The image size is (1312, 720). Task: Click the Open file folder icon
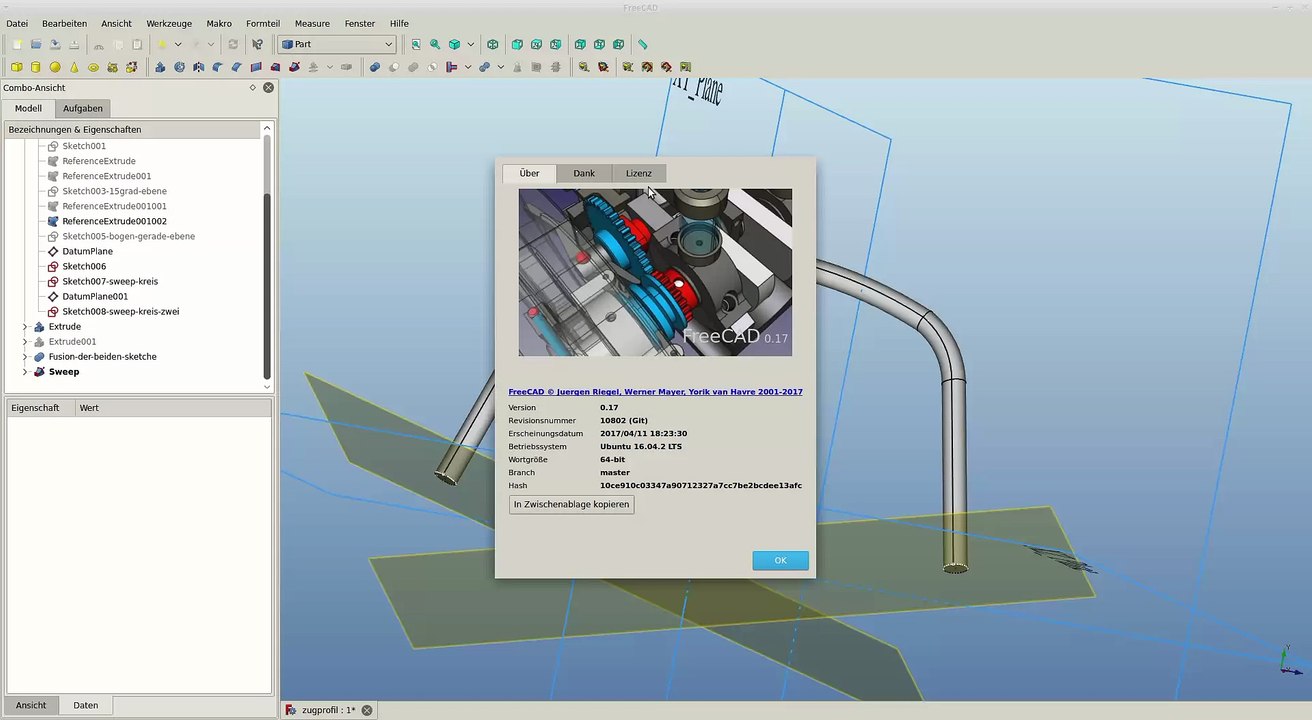36,44
